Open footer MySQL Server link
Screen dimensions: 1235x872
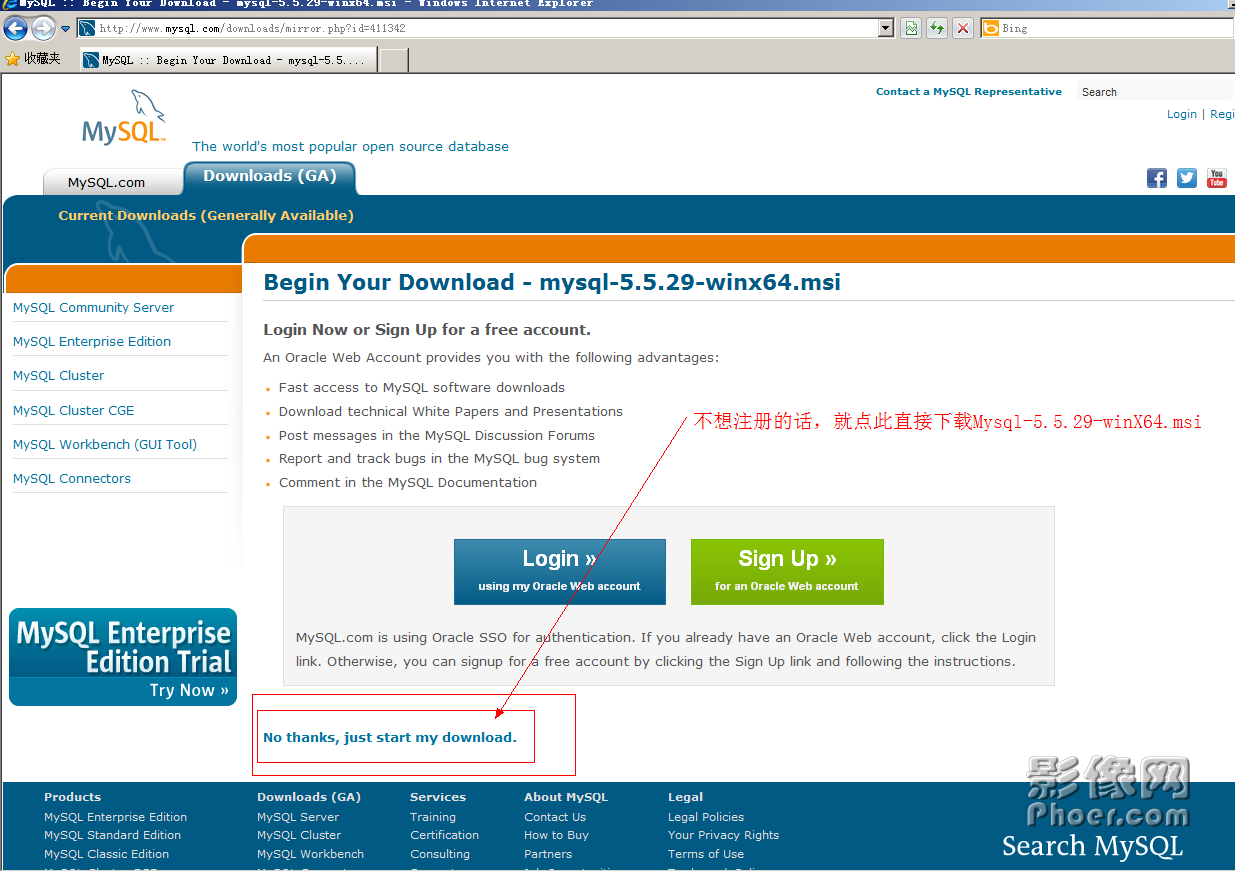[298, 817]
